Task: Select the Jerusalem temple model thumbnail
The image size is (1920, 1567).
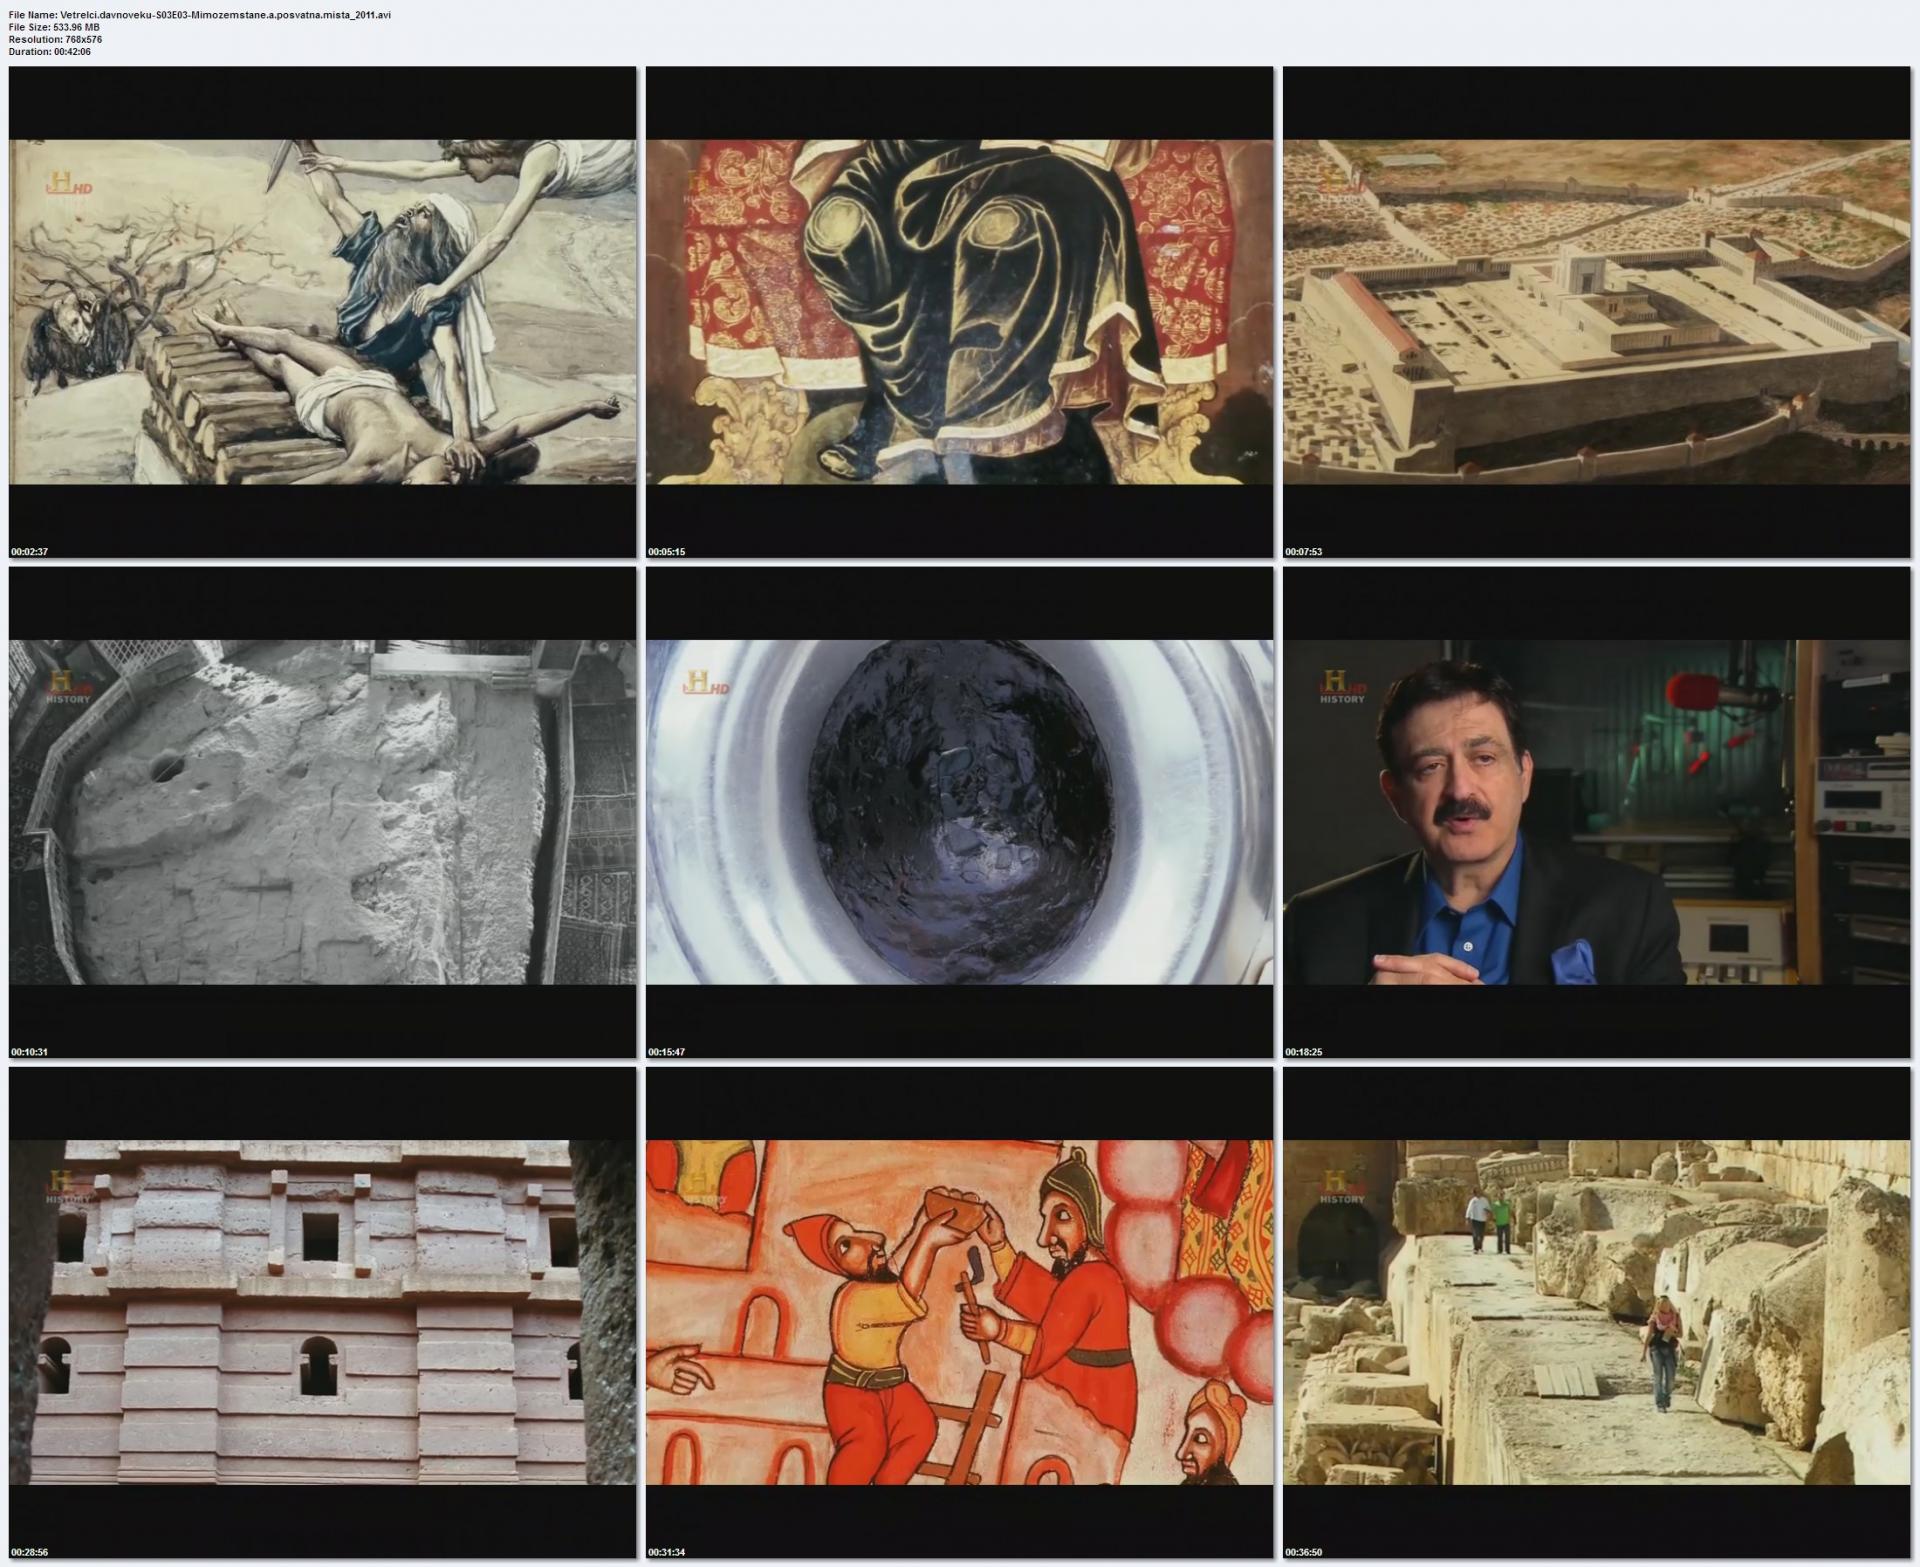Action: point(1596,312)
